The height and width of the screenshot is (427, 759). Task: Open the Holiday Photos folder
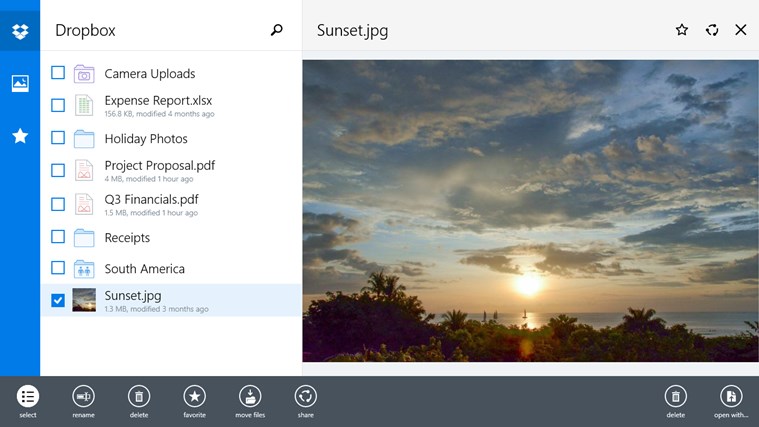[146, 139]
